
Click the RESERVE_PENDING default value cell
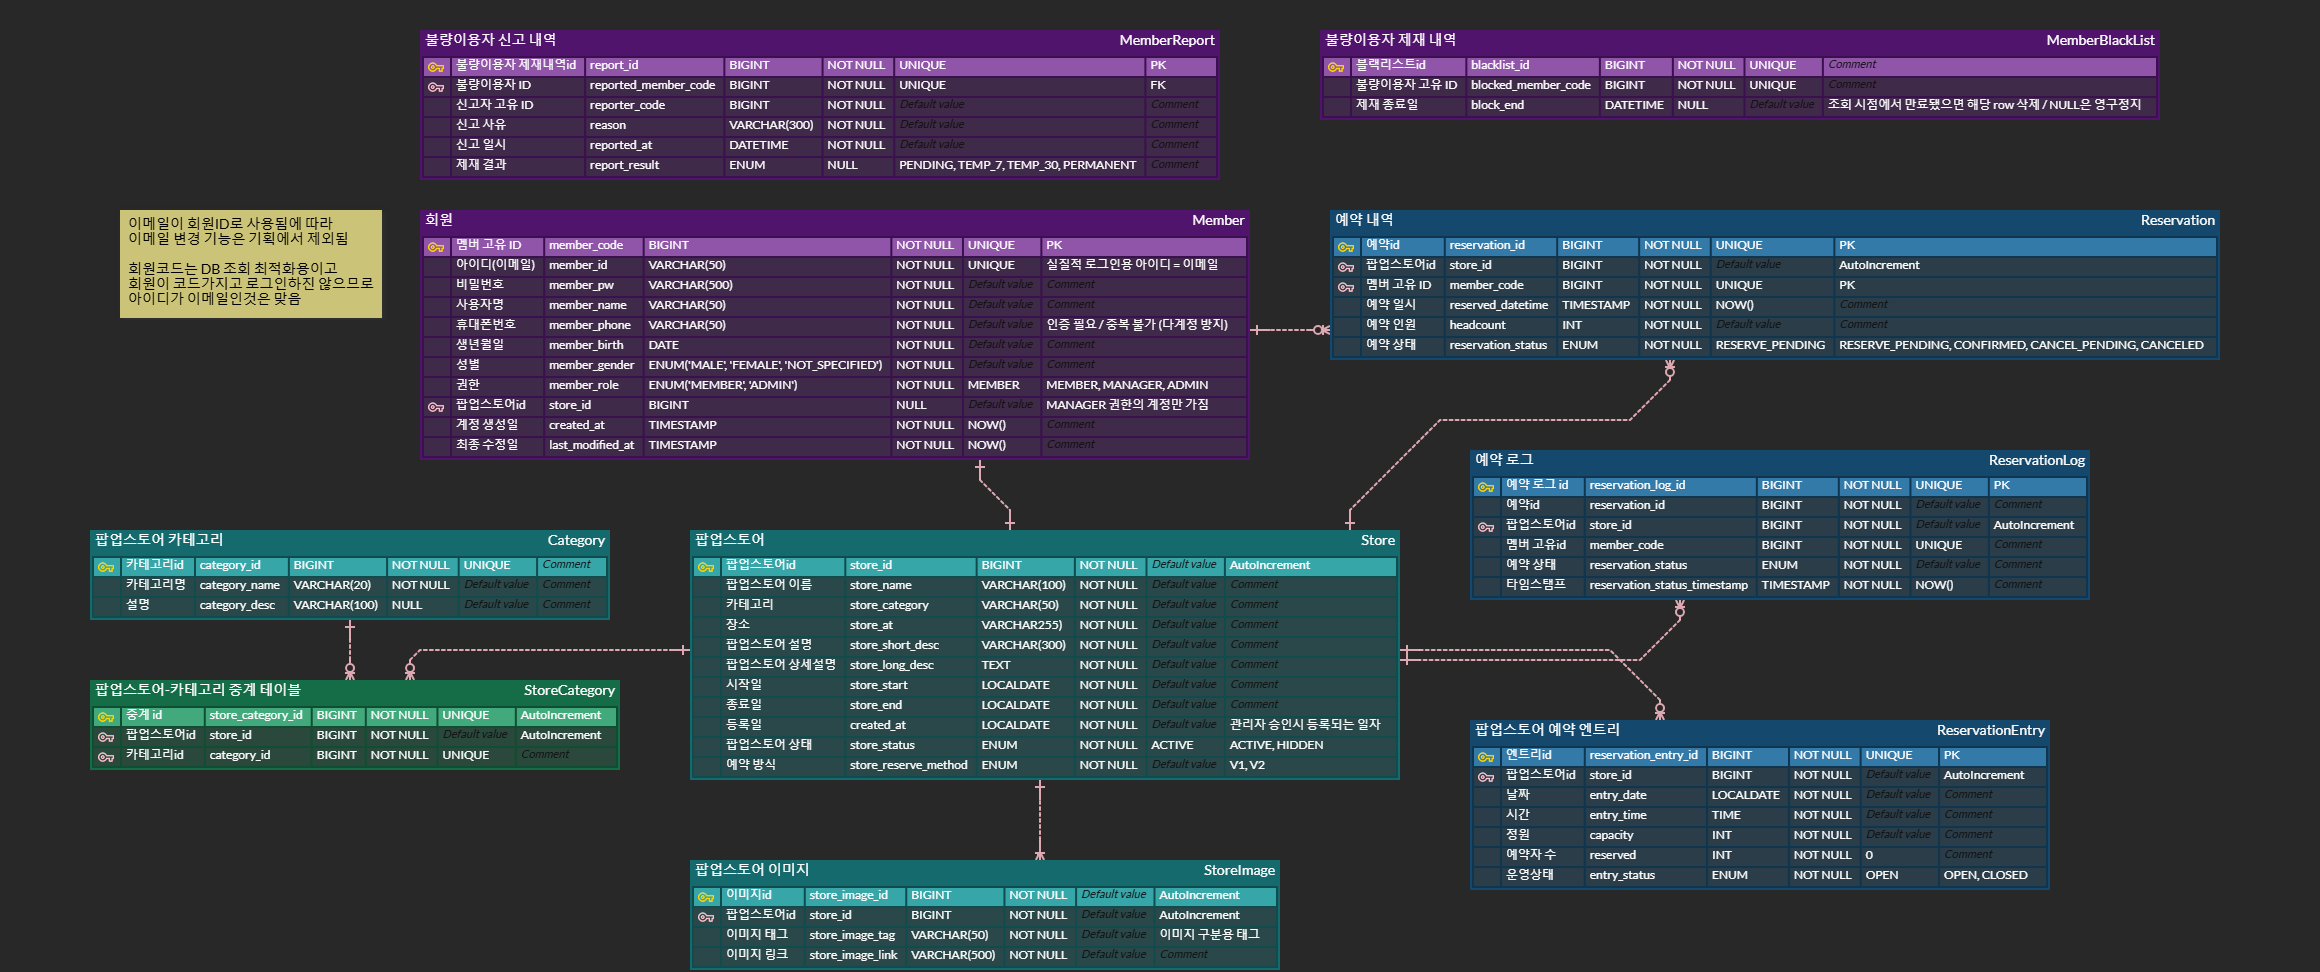[x=1772, y=345]
